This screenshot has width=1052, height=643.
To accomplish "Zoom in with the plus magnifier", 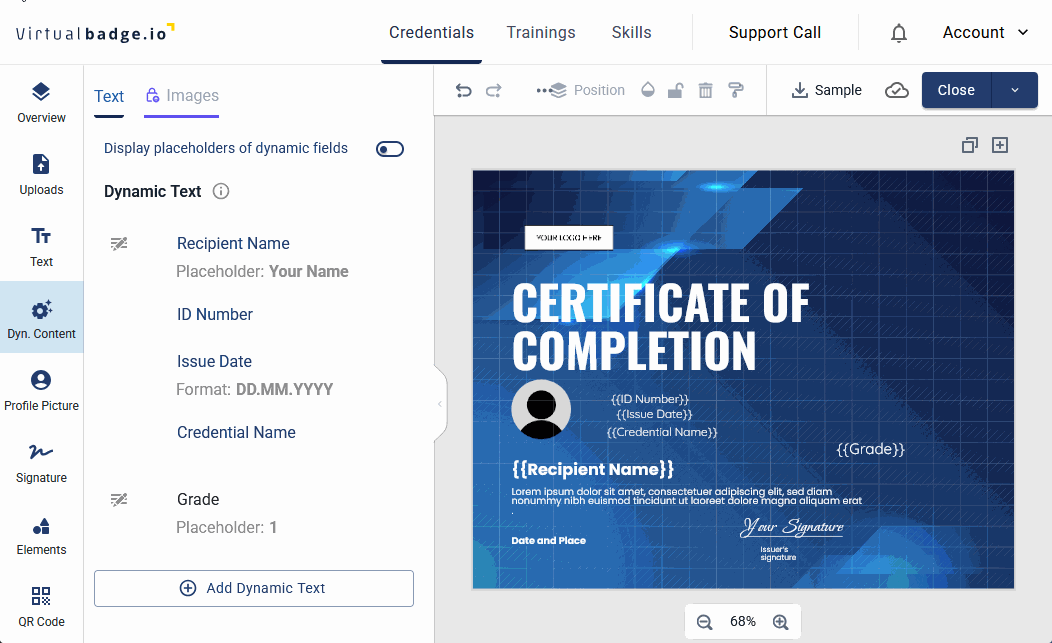I will click(x=780, y=622).
